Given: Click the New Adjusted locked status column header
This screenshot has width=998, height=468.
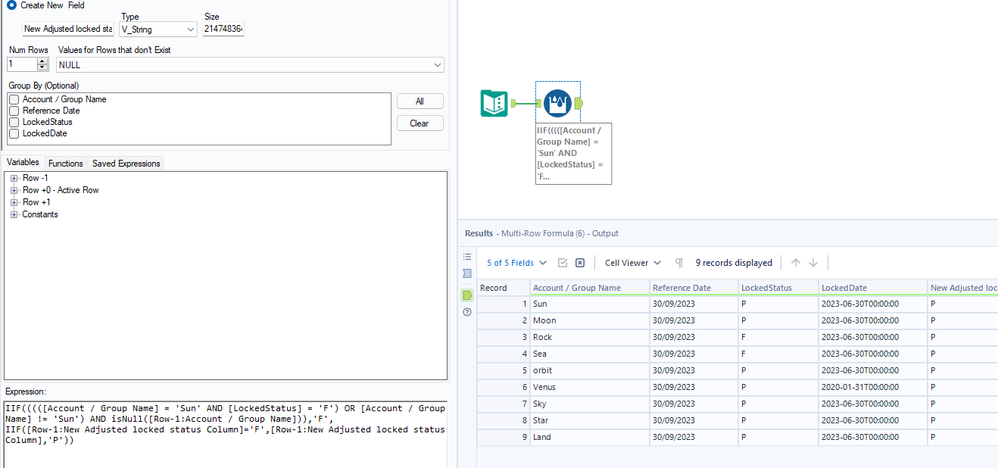Looking at the screenshot, I should [x=962, y=288].
